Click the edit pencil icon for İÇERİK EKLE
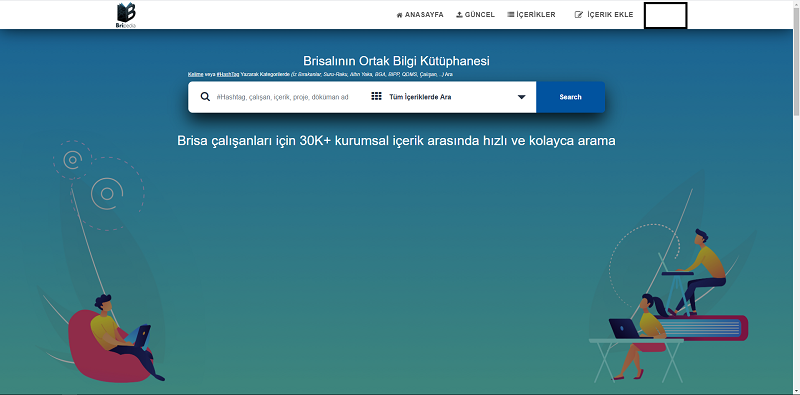The image size is (800, 395). tap(579, 15)
